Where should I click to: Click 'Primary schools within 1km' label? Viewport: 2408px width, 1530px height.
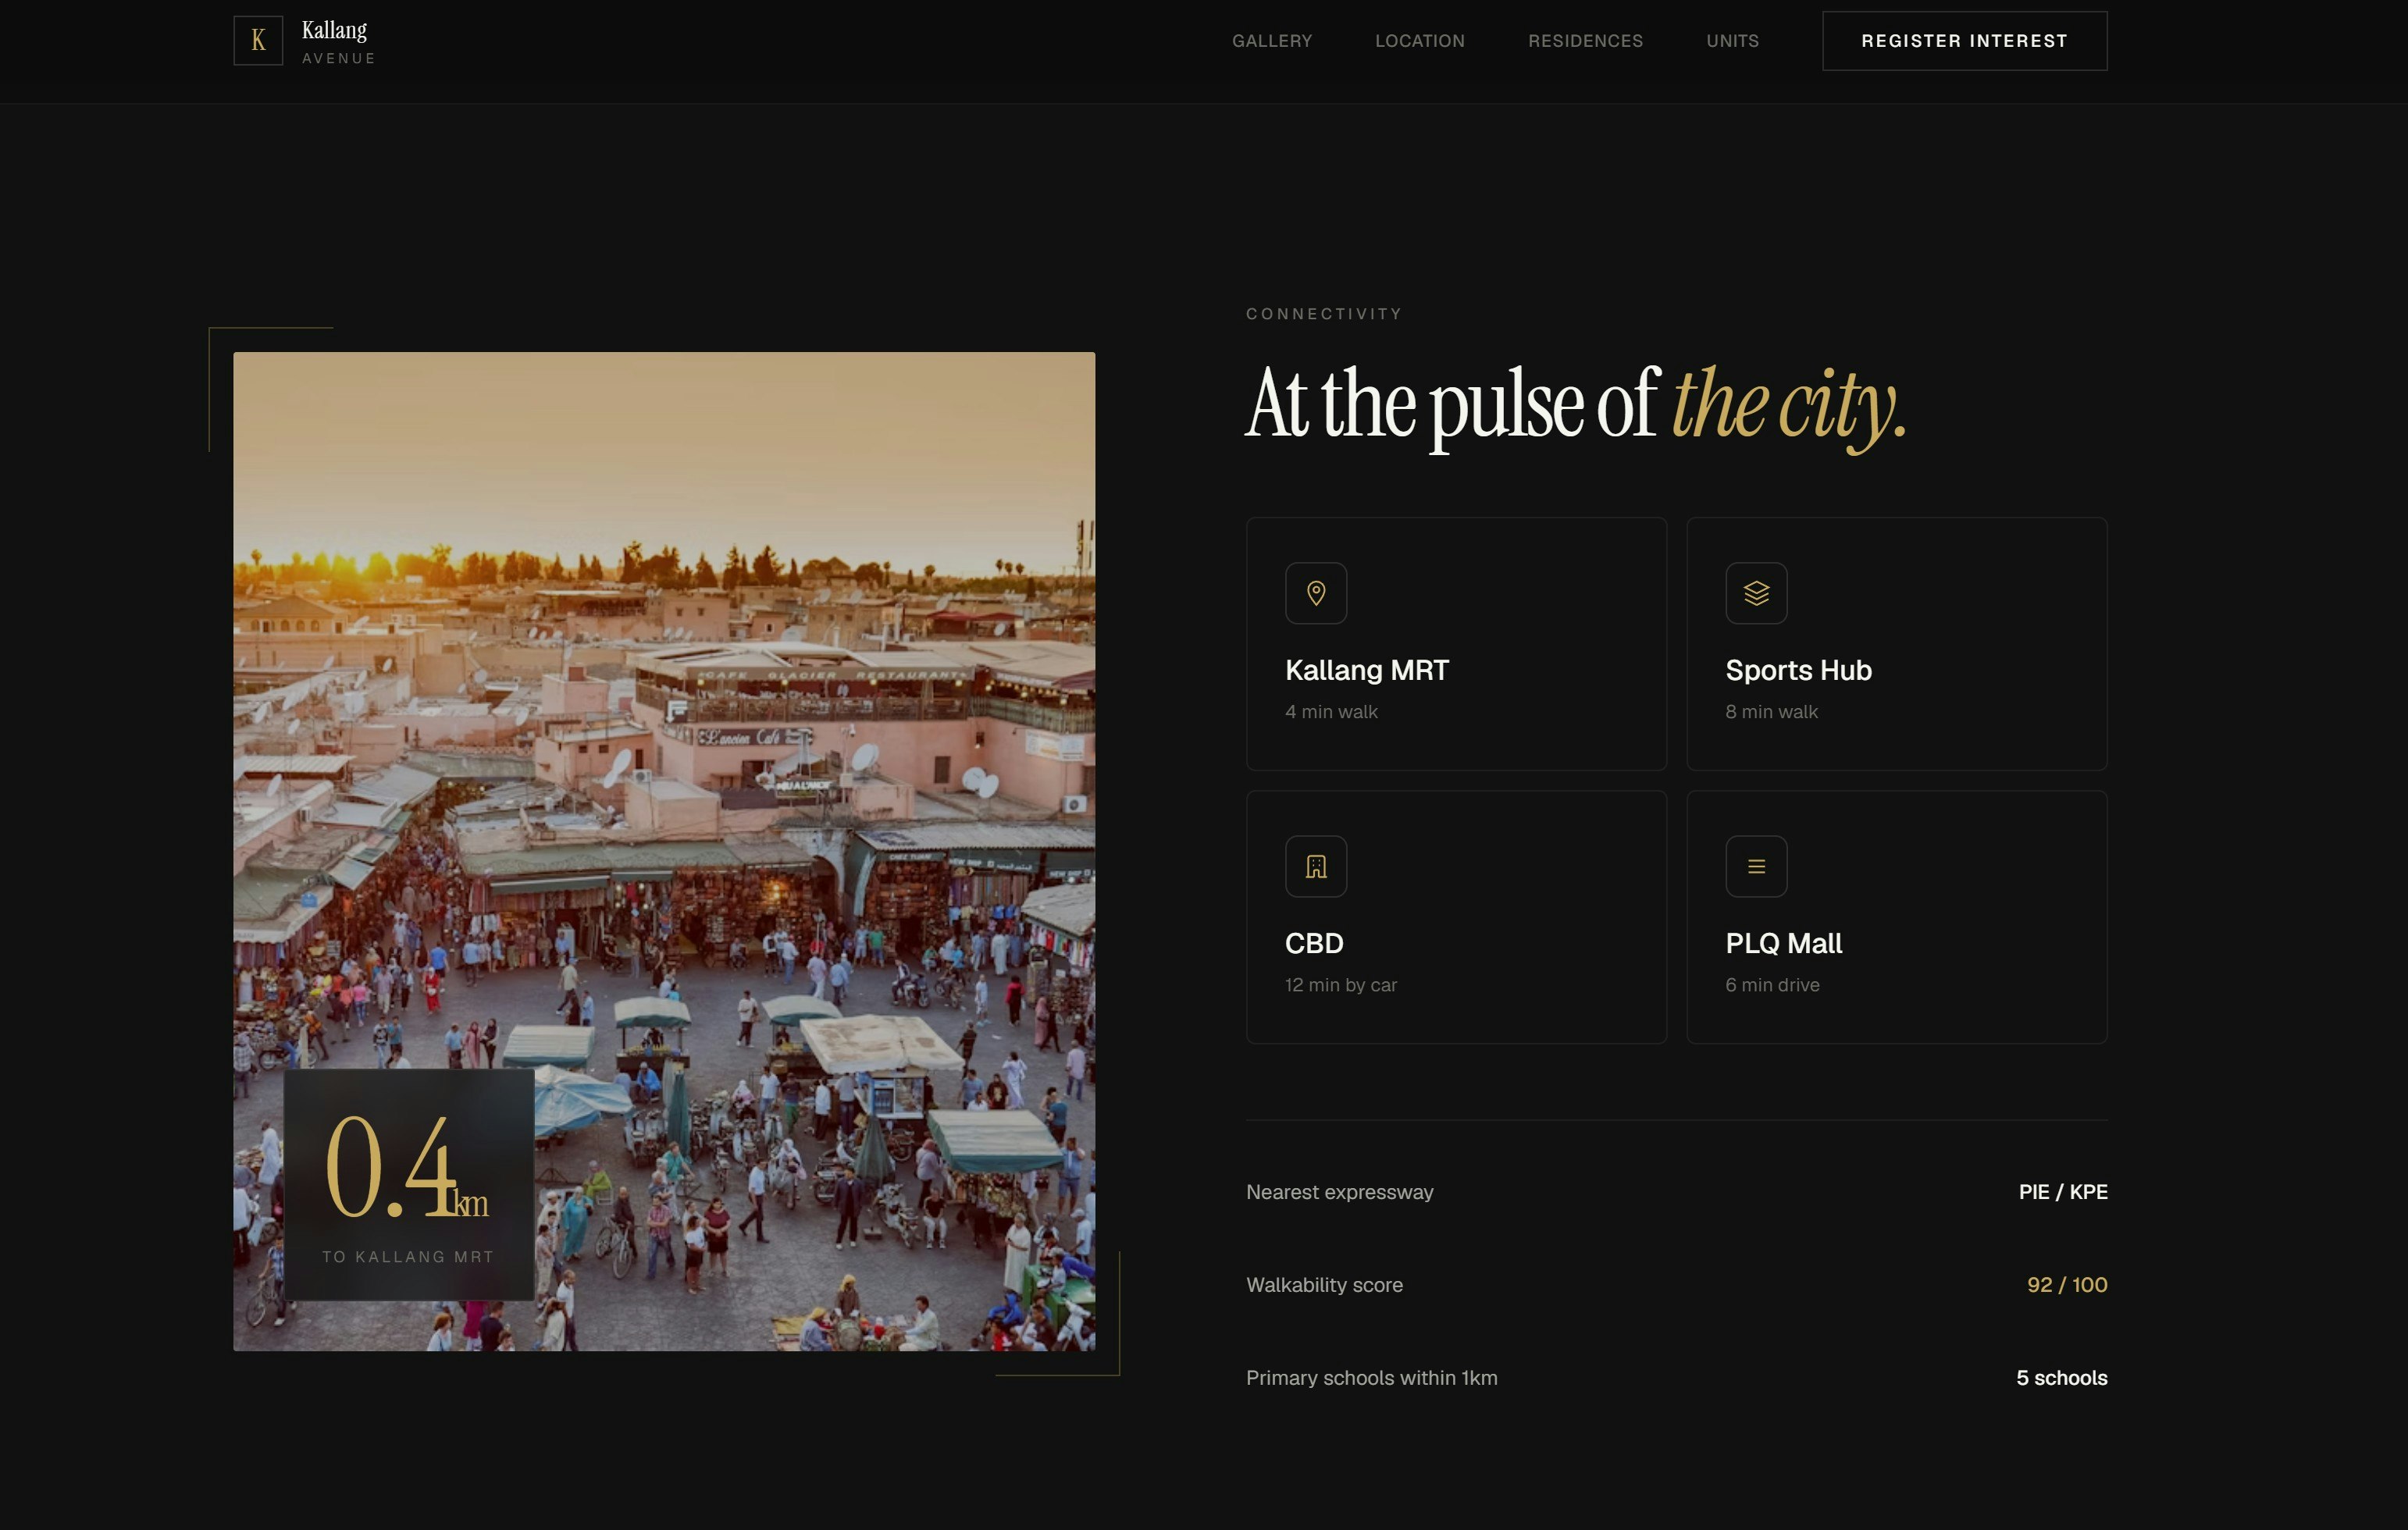pos(1371,1378)
